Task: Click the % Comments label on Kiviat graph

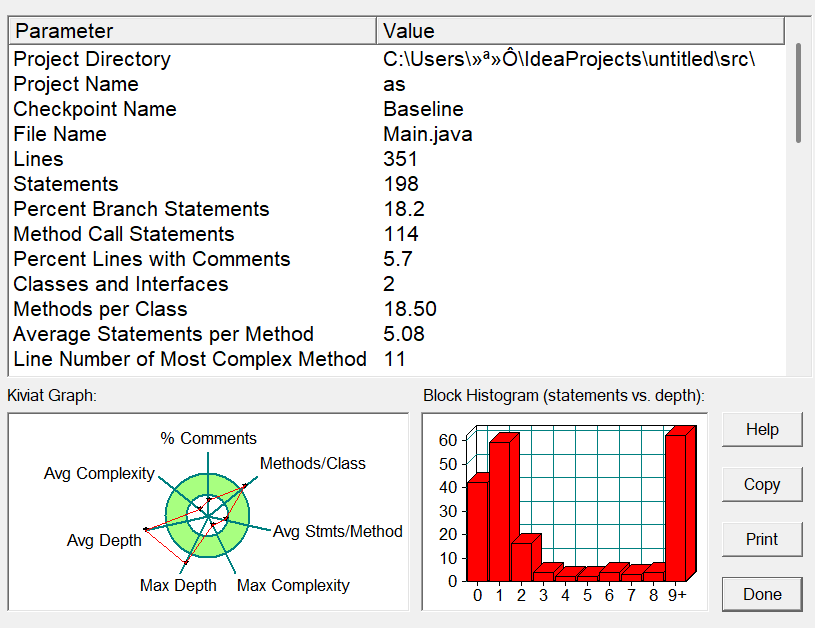Action: pyautogui.click(x=208, y=438)
